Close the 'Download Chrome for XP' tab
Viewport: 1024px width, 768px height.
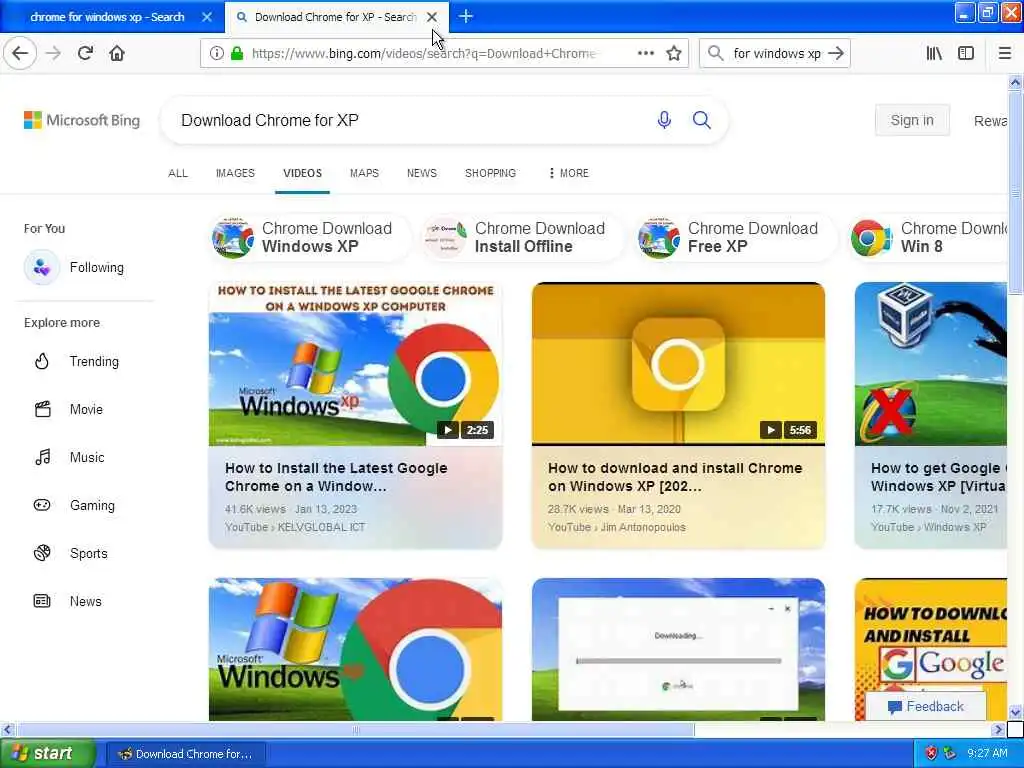pos(432,17)
